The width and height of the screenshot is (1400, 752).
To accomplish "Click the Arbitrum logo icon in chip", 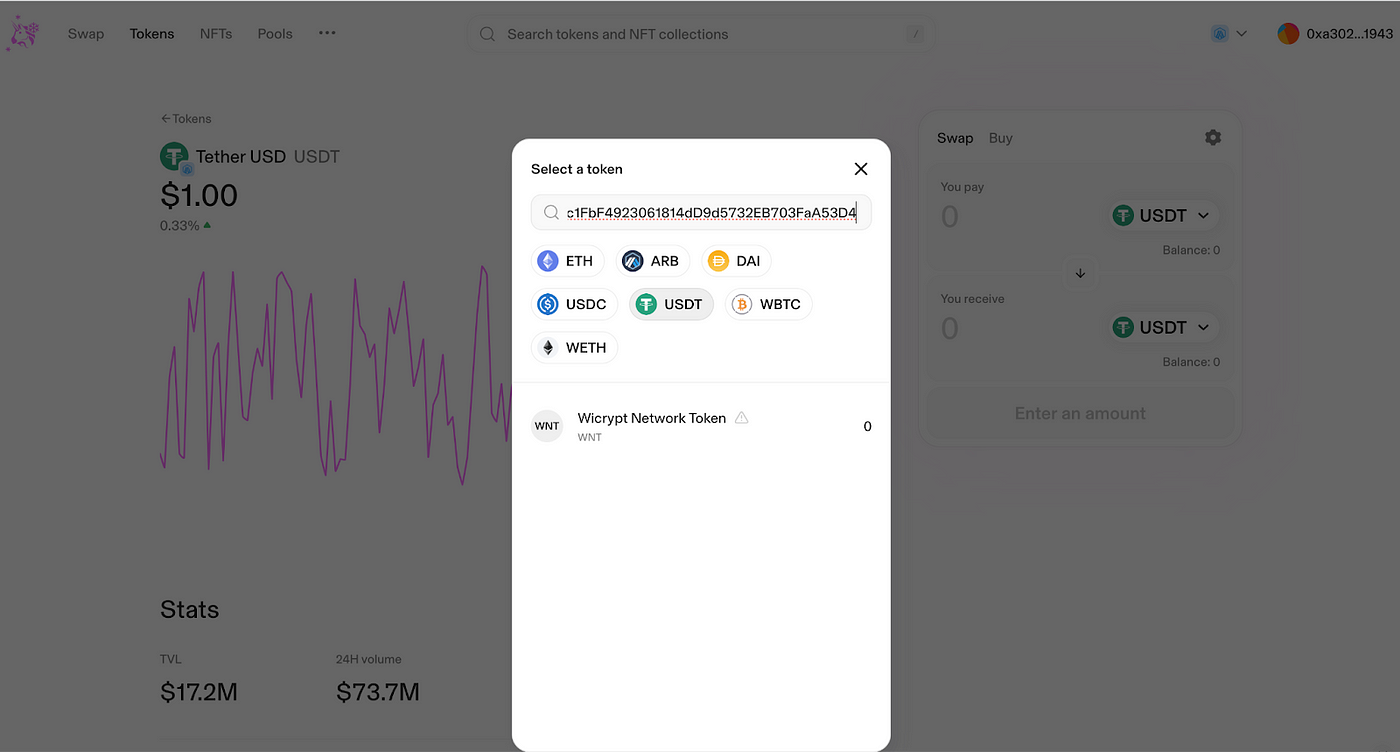I will point(632,261).
